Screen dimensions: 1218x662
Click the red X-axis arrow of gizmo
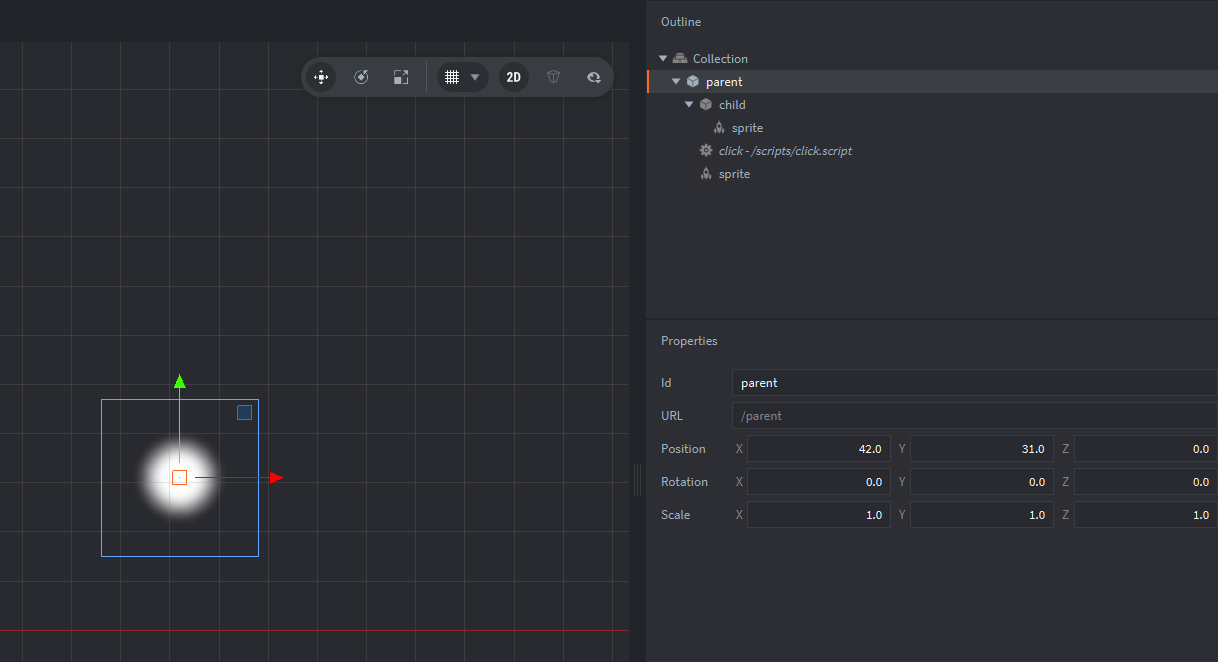[276, 478]
